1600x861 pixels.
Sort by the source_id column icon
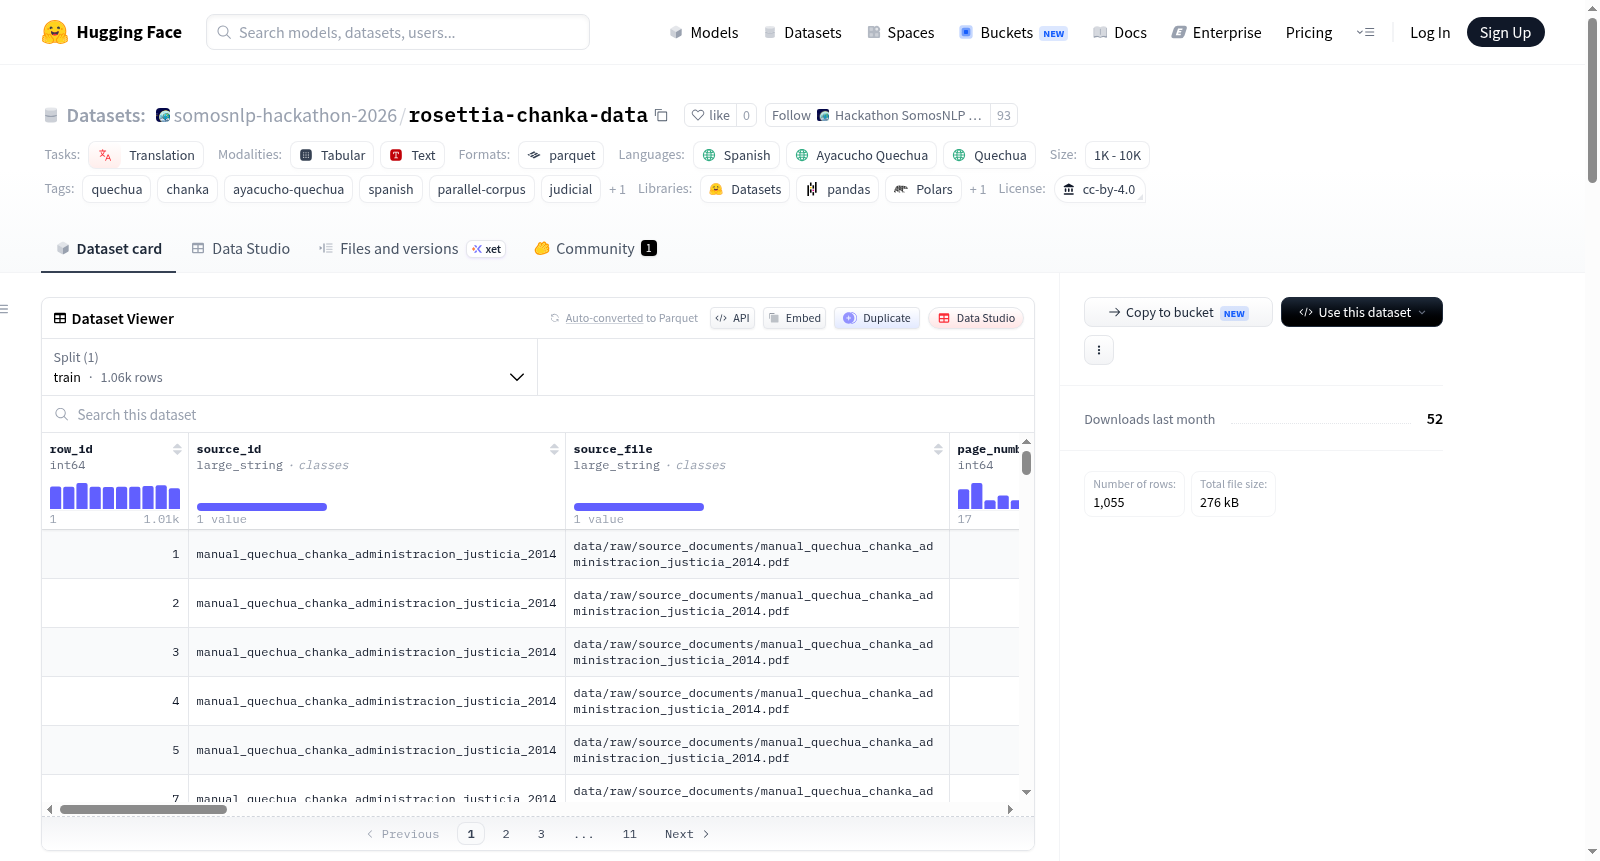point(554,449)
